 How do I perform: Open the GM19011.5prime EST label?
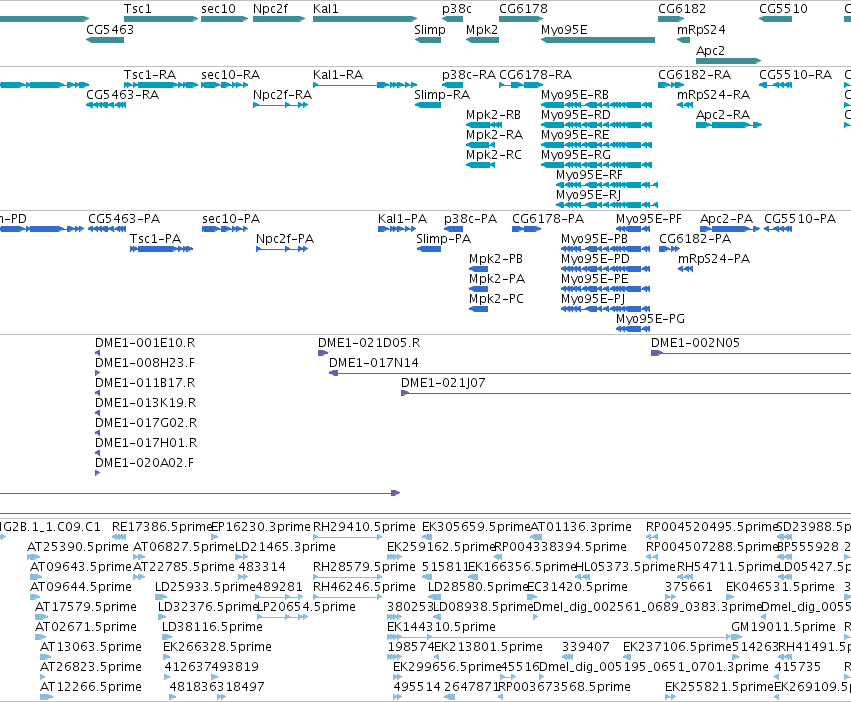point(783,627)
